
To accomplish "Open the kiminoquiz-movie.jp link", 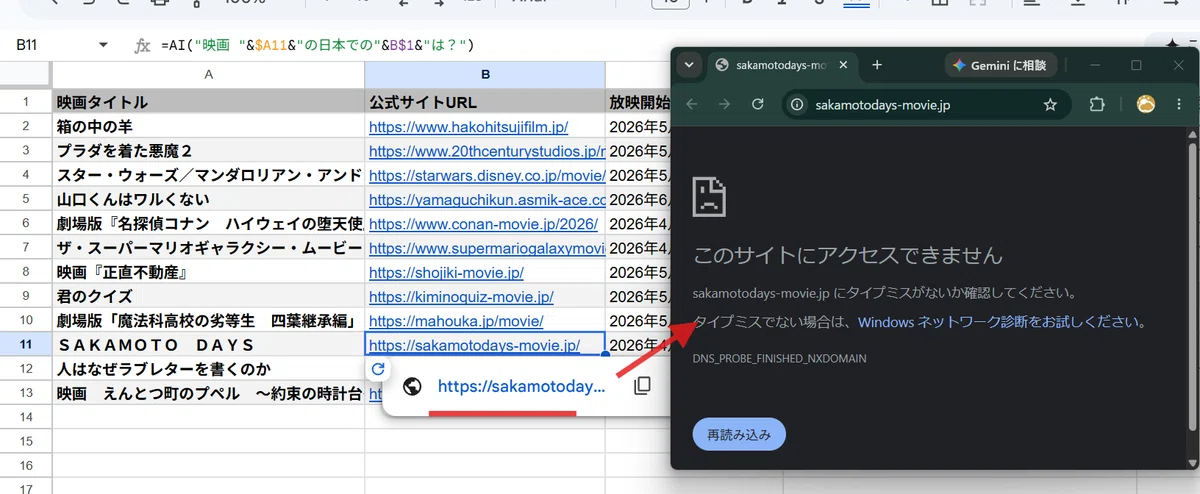I will pyautogui.click(x=461, y=297).
